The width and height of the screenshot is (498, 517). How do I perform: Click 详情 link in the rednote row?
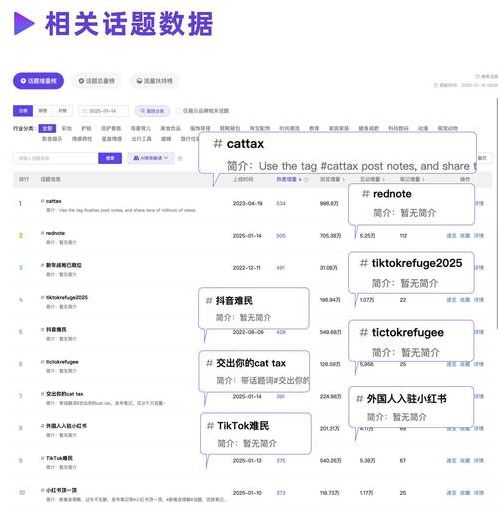click(479, 236)
